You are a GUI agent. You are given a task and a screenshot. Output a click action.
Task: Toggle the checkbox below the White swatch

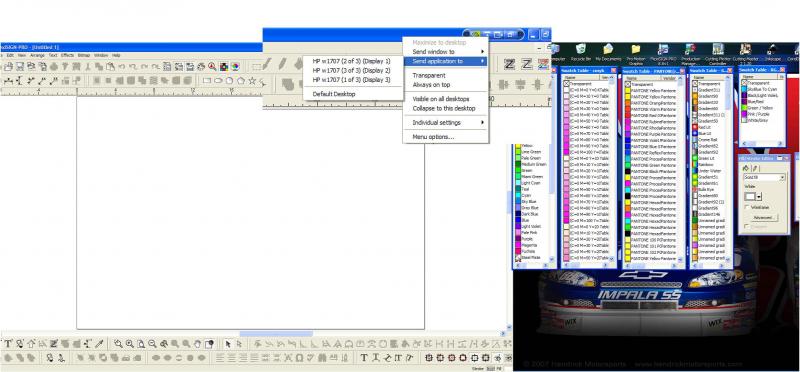(747, 207)
